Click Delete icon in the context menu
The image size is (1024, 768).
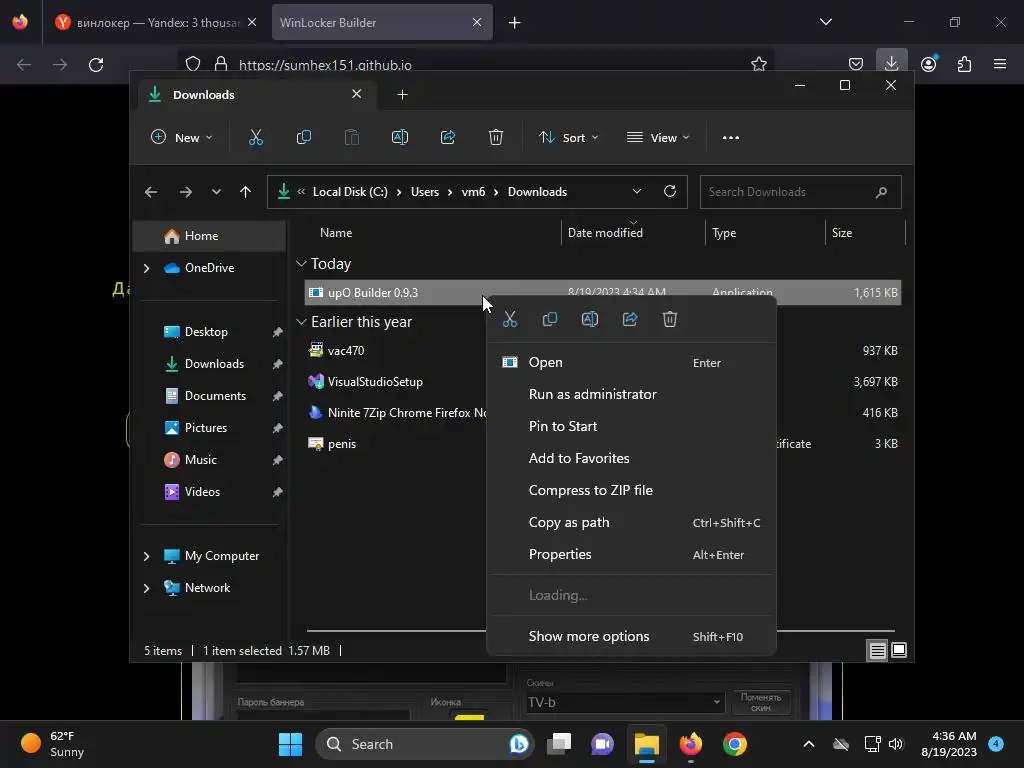point(669,319)
